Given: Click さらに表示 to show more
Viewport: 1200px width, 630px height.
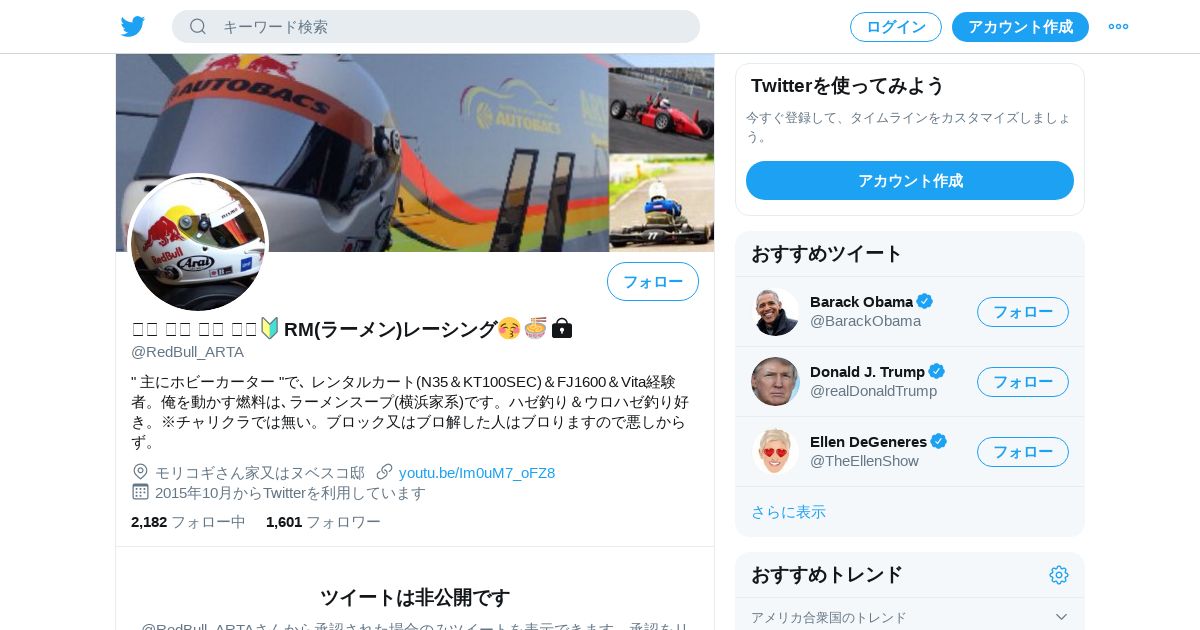Looking at the screenshot, I should (788, 512).
